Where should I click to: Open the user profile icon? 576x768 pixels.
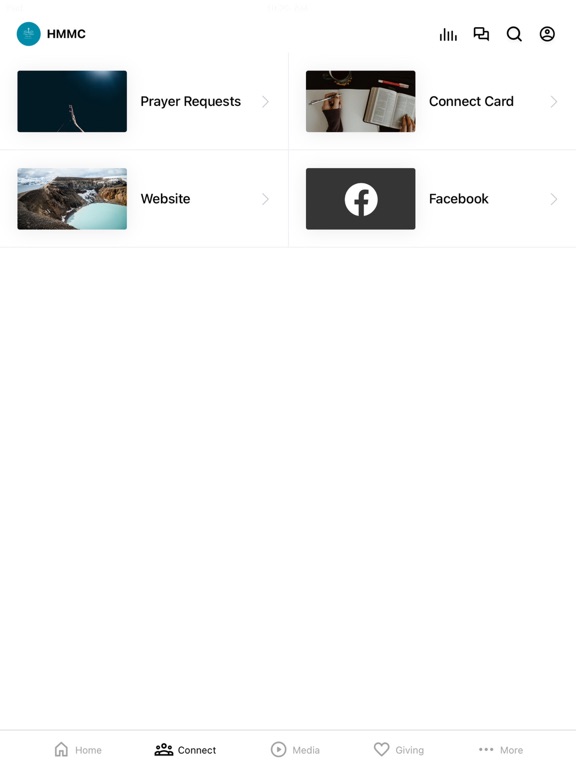point(547,34)
